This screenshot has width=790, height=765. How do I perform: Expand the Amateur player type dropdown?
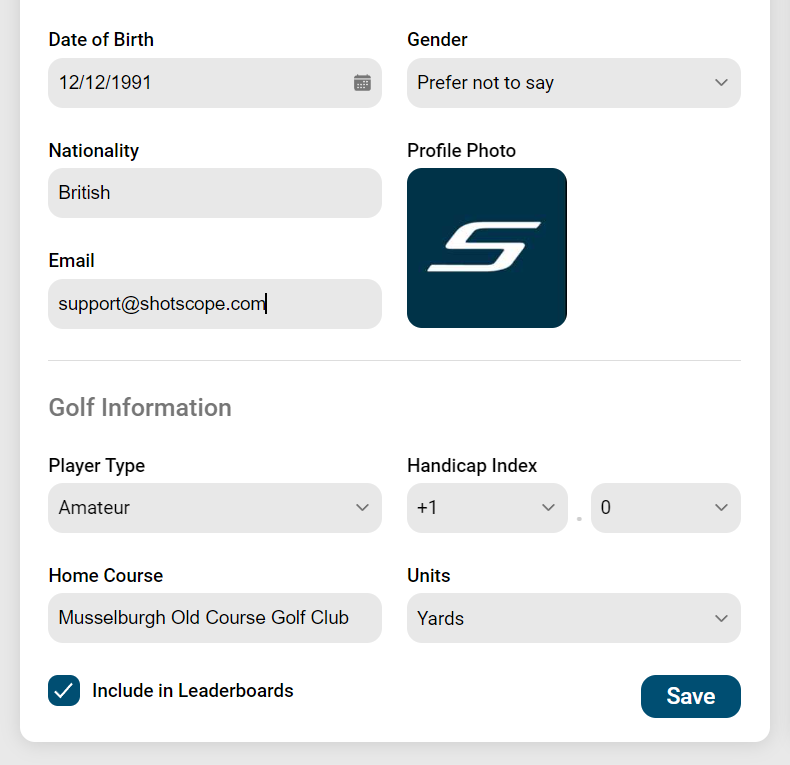coord(215,508)
